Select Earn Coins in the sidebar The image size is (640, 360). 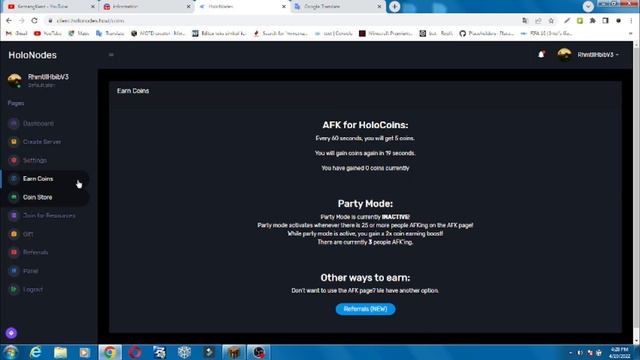click(x=38, y=179)
